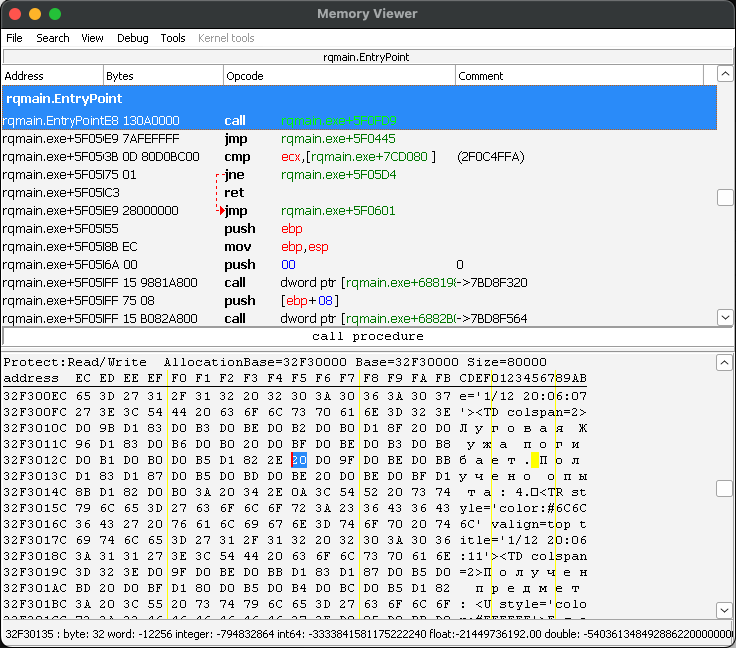
Task: Select the jmp rqmain.exe+5F0445 row
Action: pyautogui.click(x=359, y=139)
